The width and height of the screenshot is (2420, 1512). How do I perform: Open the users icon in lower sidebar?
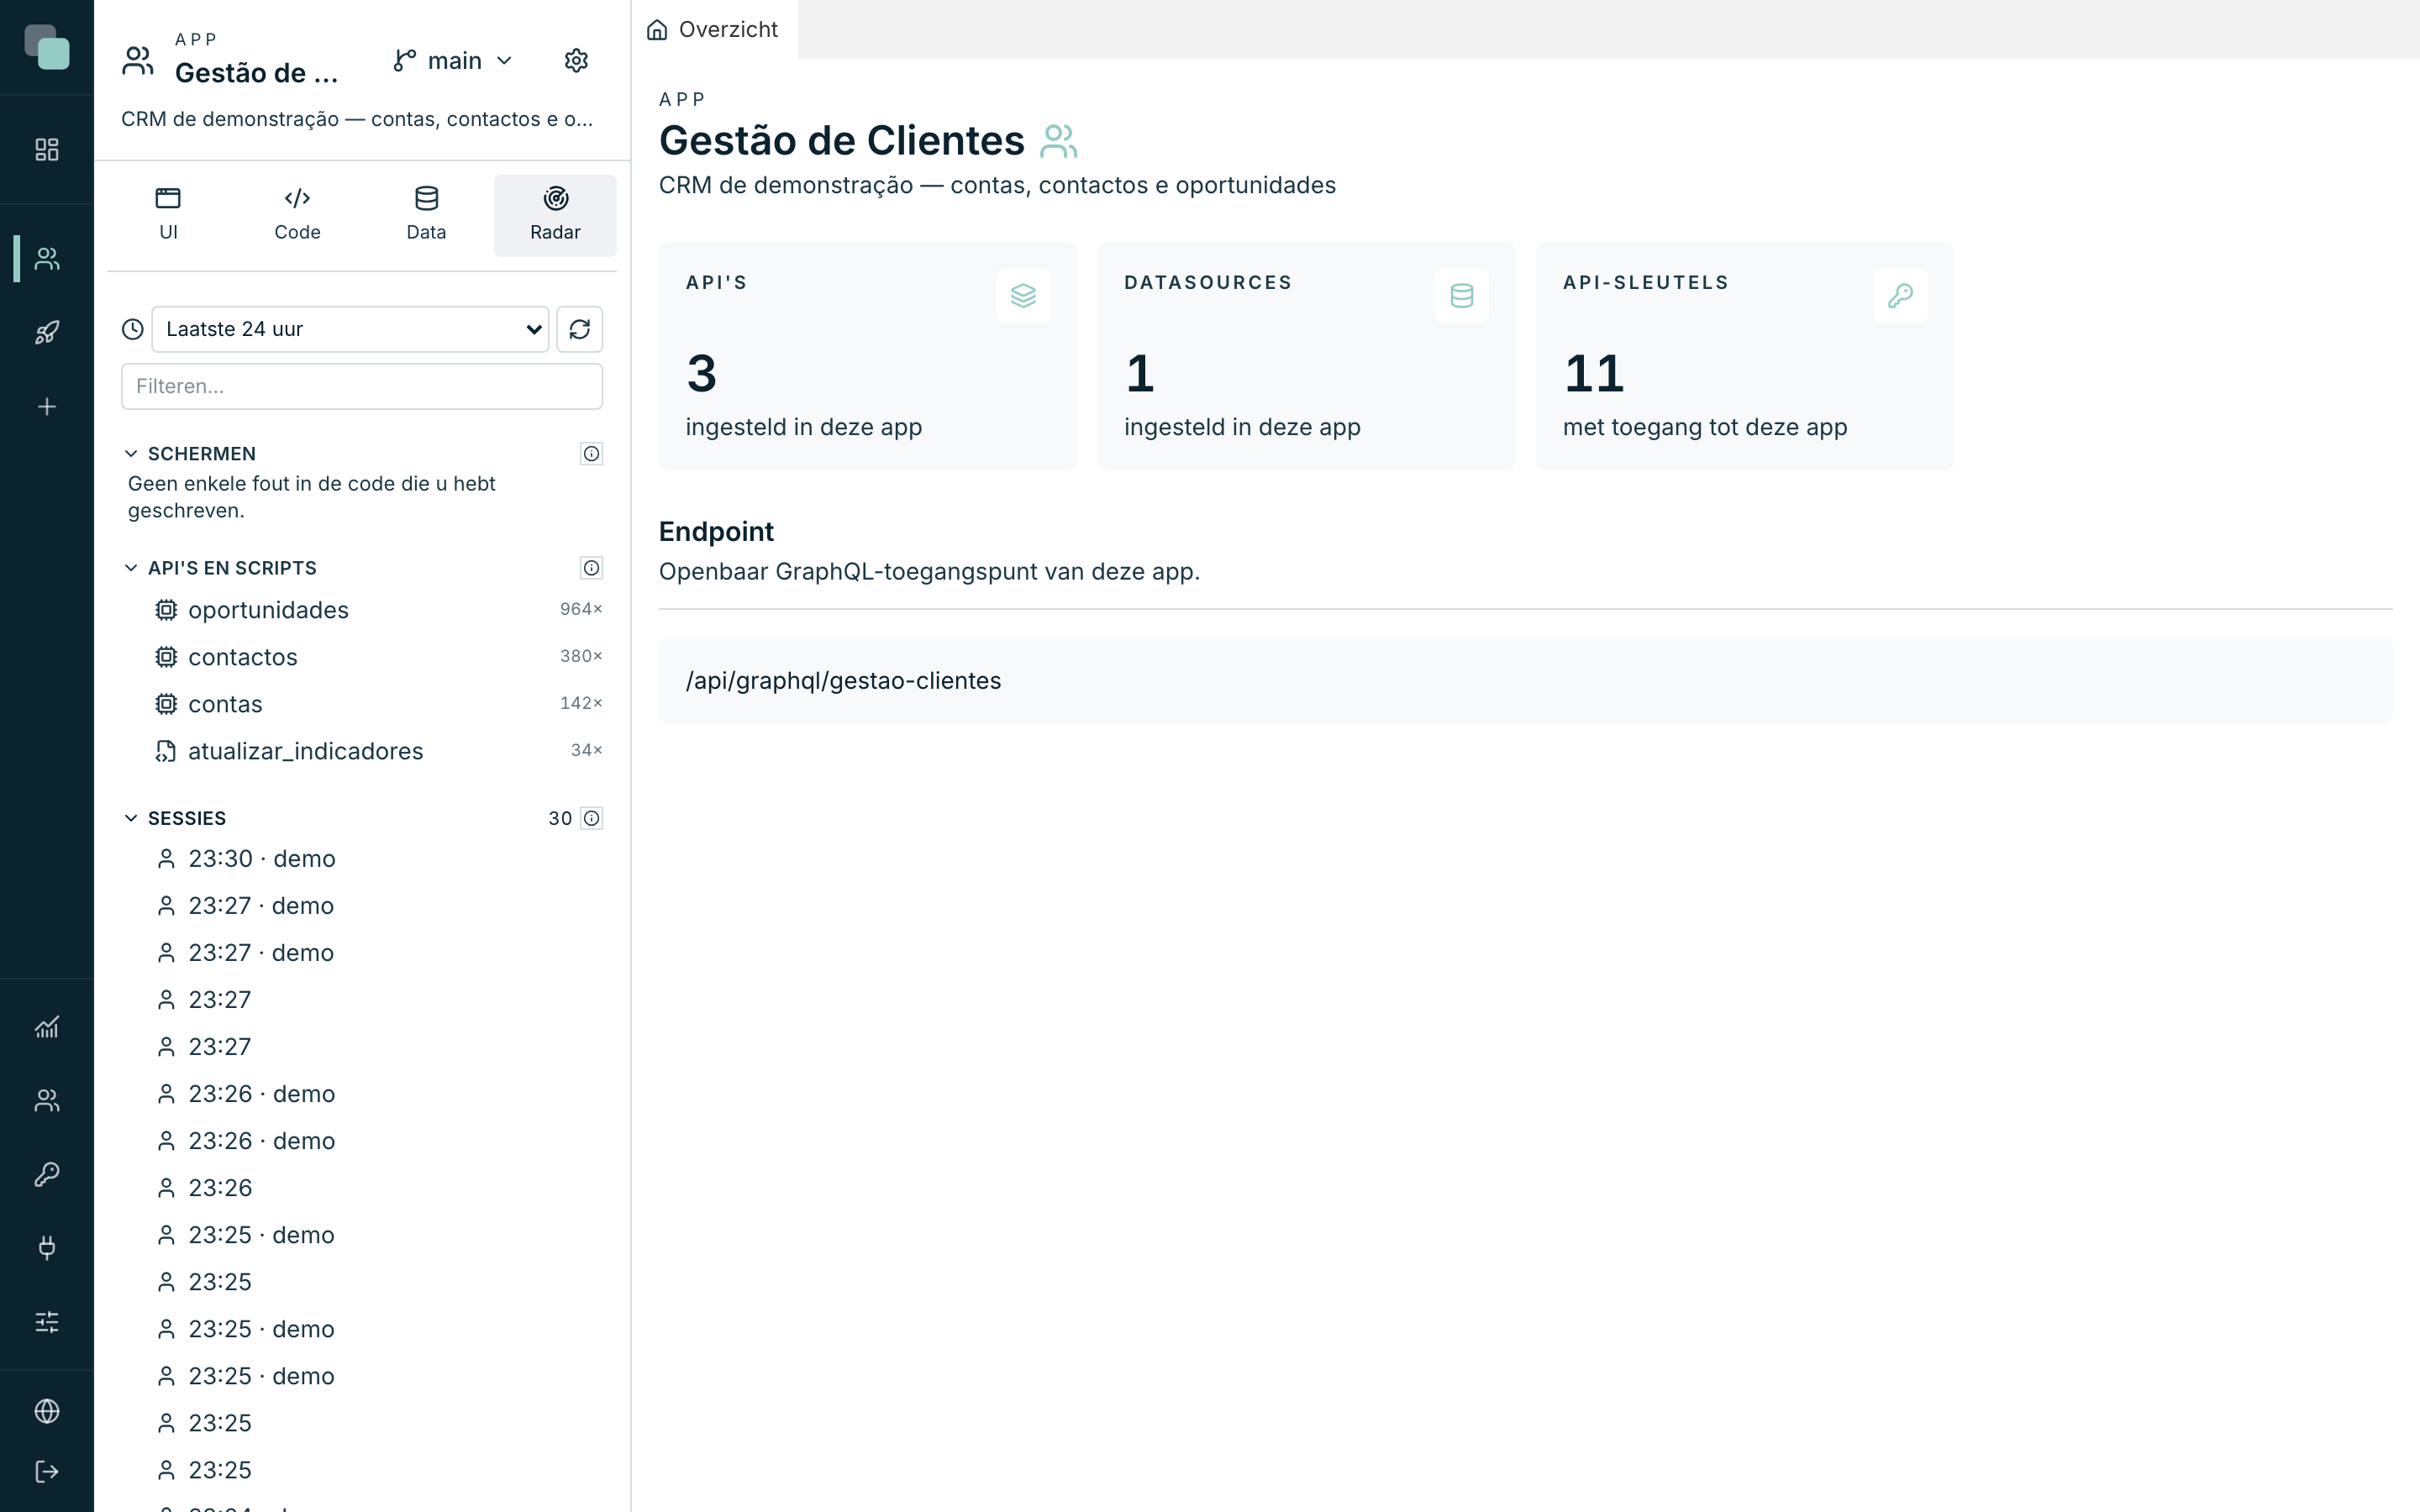(47, 1100)
